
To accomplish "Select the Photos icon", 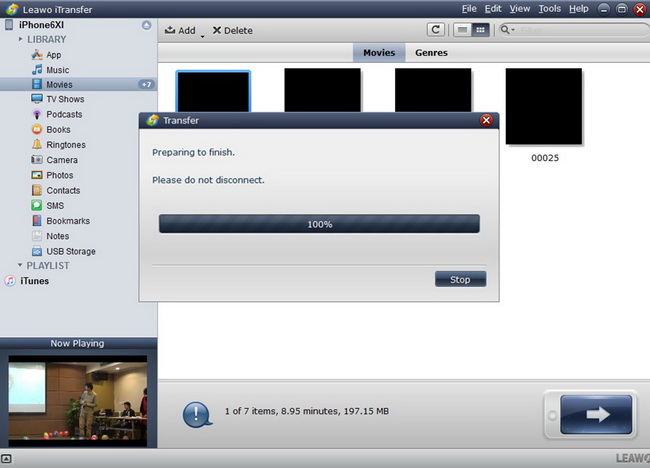I will [x=37, y=175].
